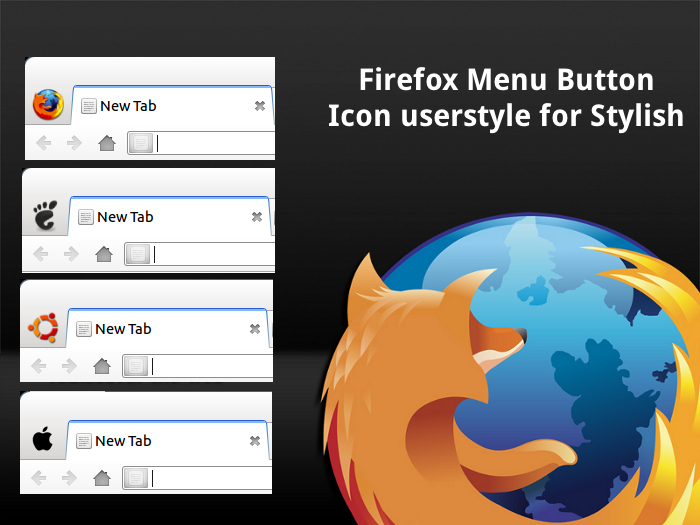Open home page in Apple-logo browser preview
This screenshot has width=700, height=525.
(x=102, y=478)
